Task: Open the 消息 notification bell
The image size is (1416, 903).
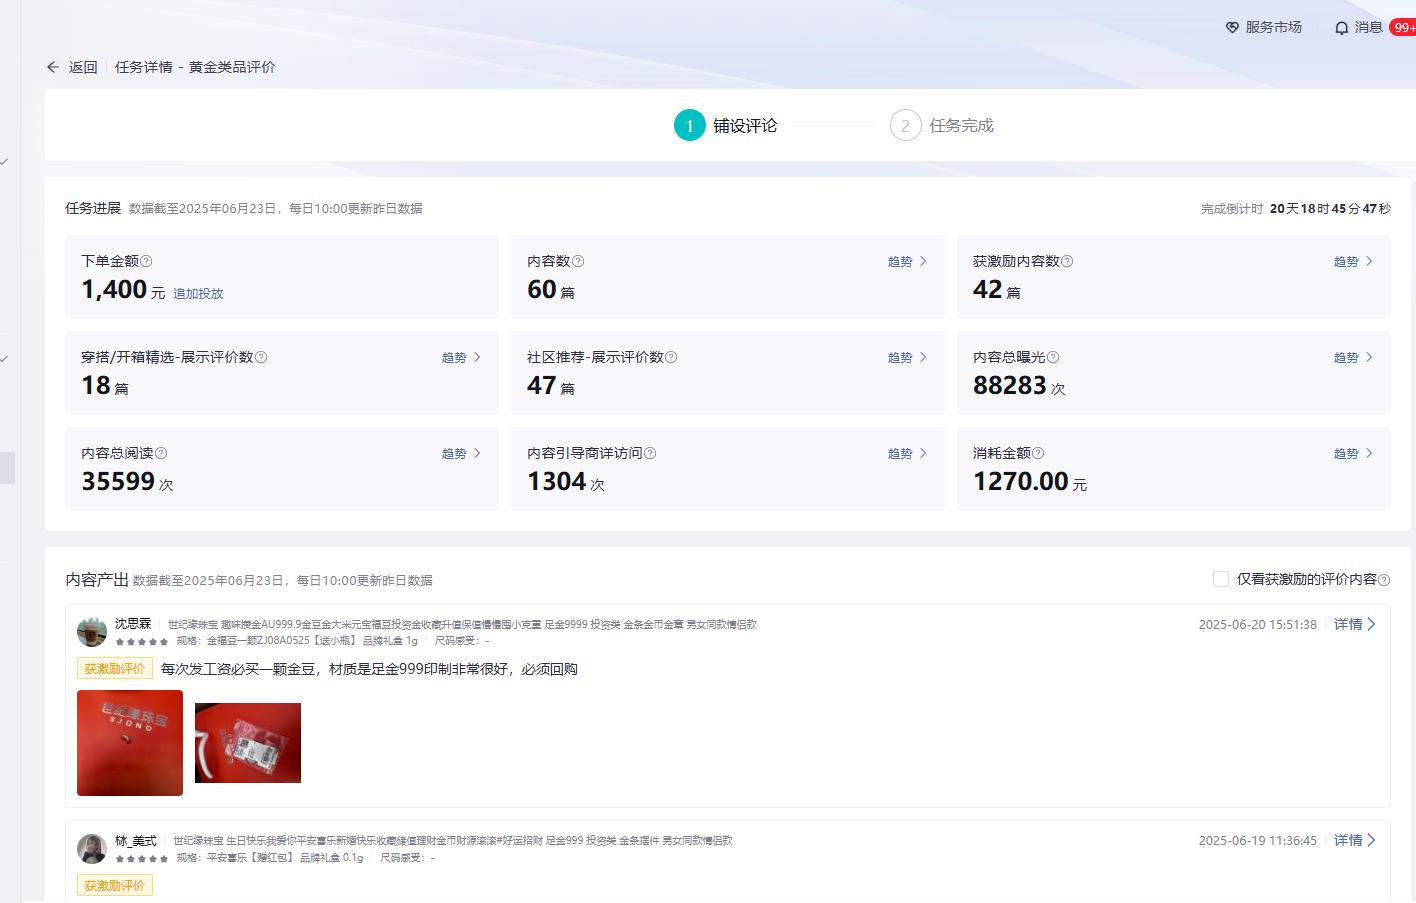Action: tap(1342, 28)
